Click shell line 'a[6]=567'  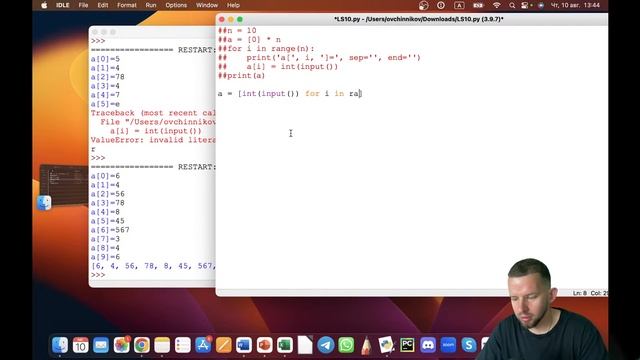coord(110,230)
